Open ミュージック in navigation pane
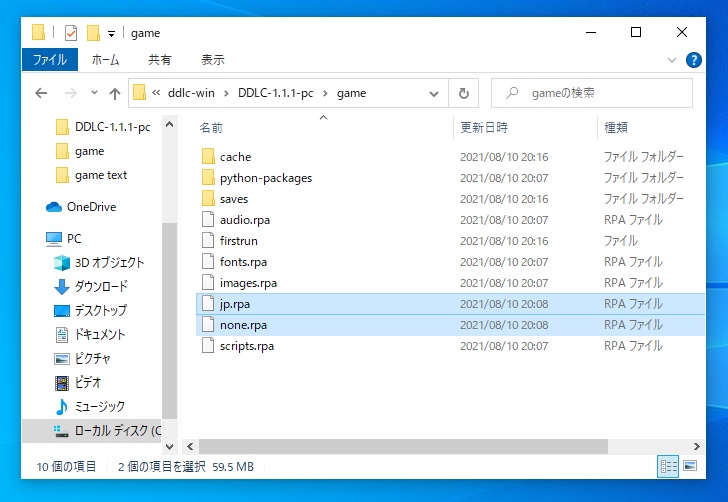The width and height of the screenshot is (728, 502). [90, 407]
